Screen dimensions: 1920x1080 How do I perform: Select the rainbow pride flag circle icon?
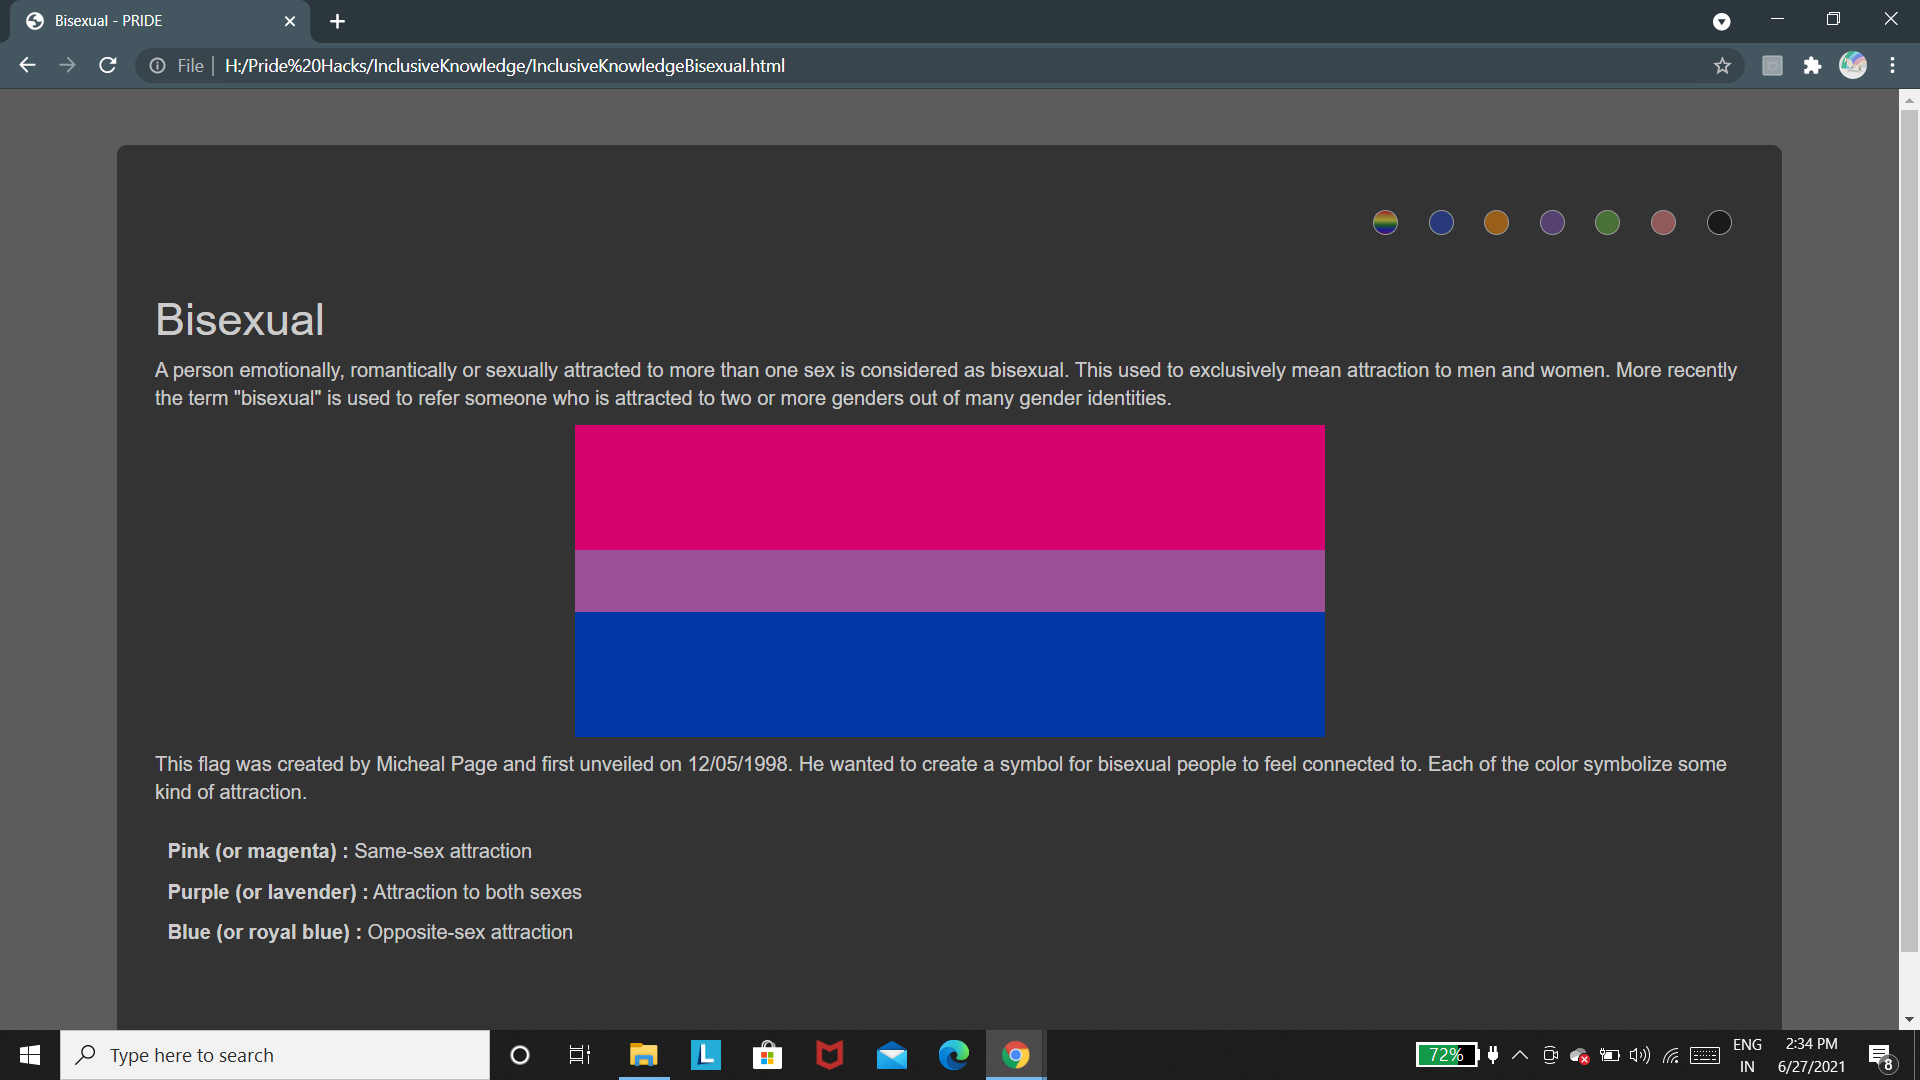click(1385, 222)
